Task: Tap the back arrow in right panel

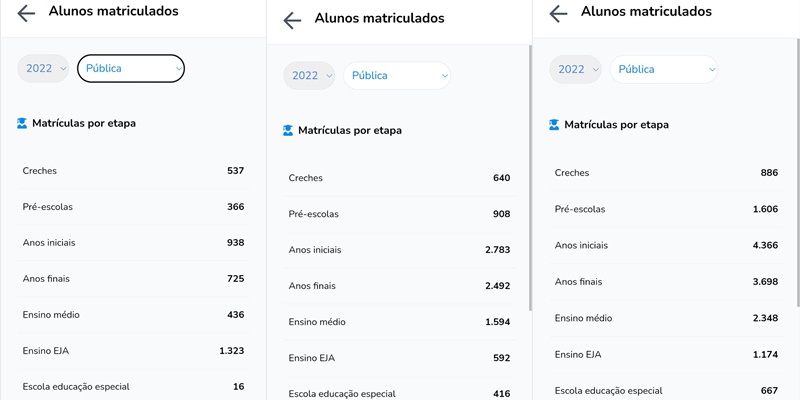Action: (x=558, y=14)
